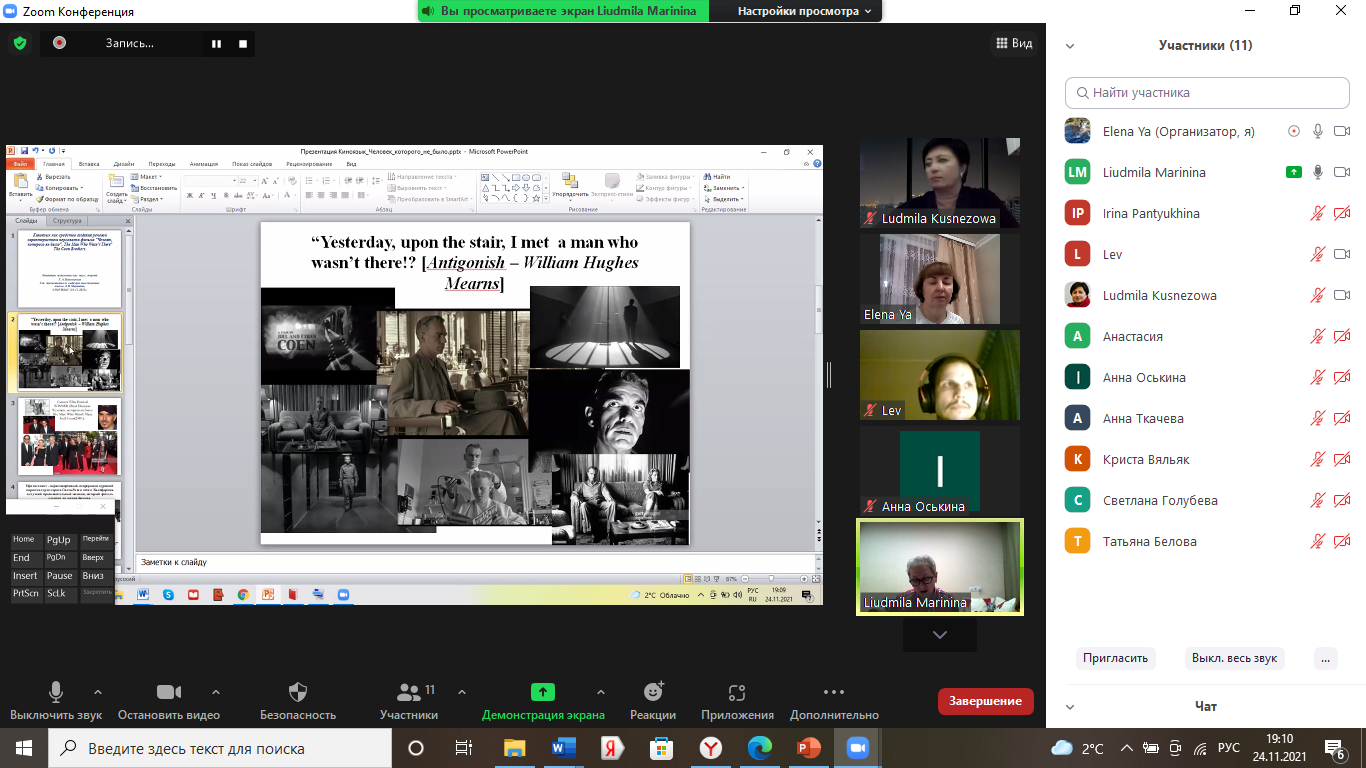Select Ludmila Kusnezowa video tile
1366x768 pixels.
click(x=940, y=183)
